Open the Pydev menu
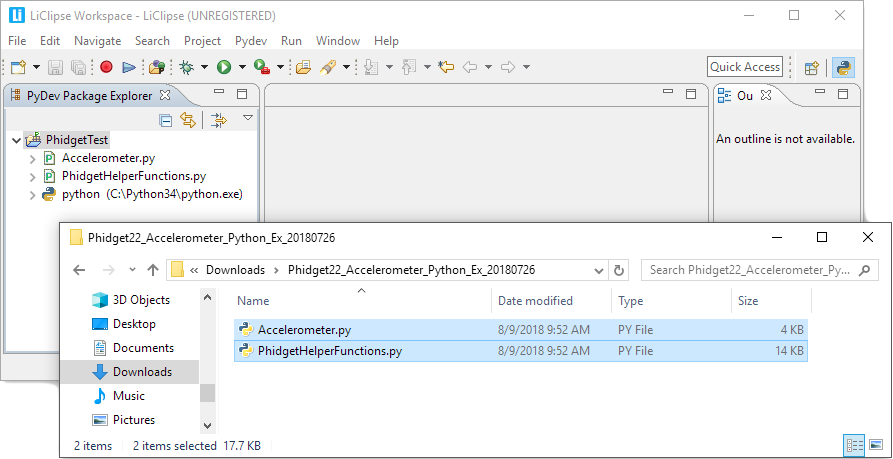The height and width of the screenshot is (459, 893). pyautogui.click(x=251, y=41)
